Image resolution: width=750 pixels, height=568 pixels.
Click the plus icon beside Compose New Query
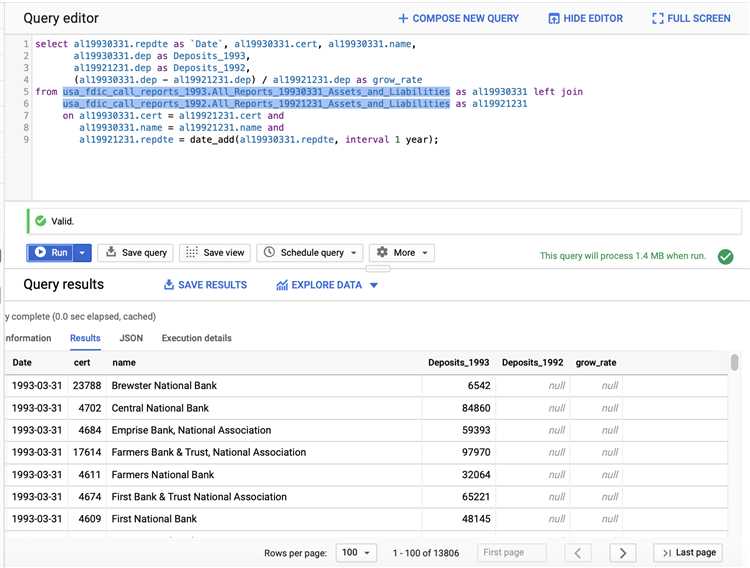click(x=403, y=18)
